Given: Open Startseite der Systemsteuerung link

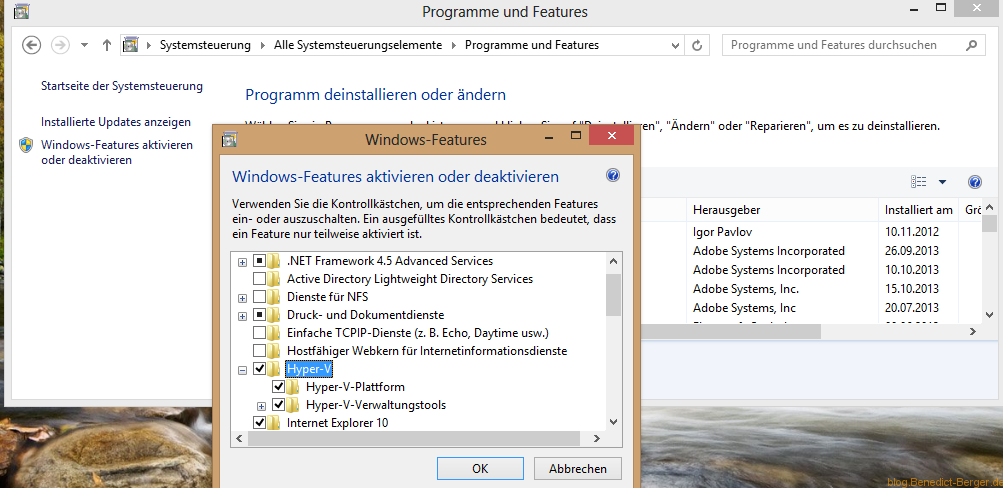Looking at the screenshot, I should 122,86.
